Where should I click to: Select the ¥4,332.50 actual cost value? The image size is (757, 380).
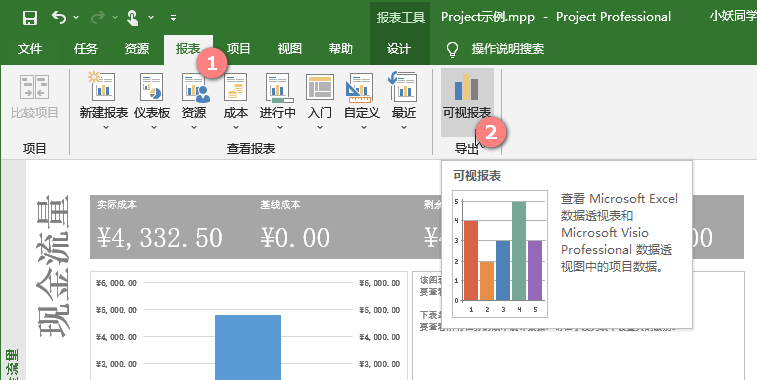tap(160, 238)
